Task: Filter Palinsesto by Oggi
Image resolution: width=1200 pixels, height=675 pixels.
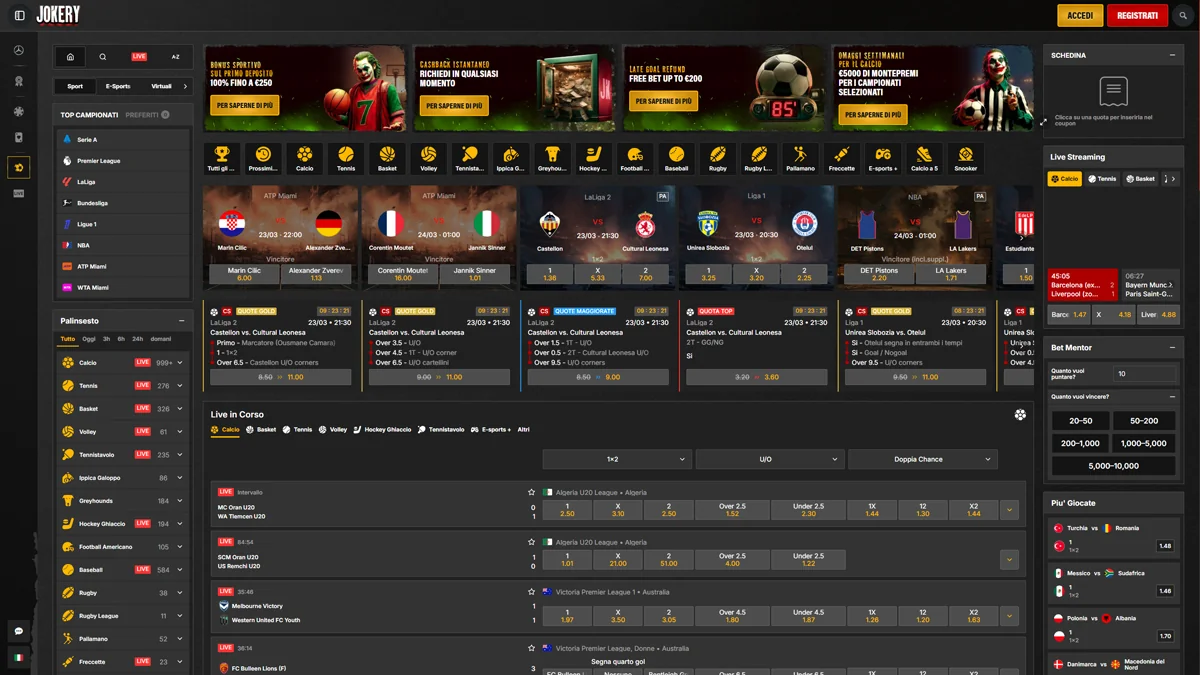Action: tap(88, 339)
